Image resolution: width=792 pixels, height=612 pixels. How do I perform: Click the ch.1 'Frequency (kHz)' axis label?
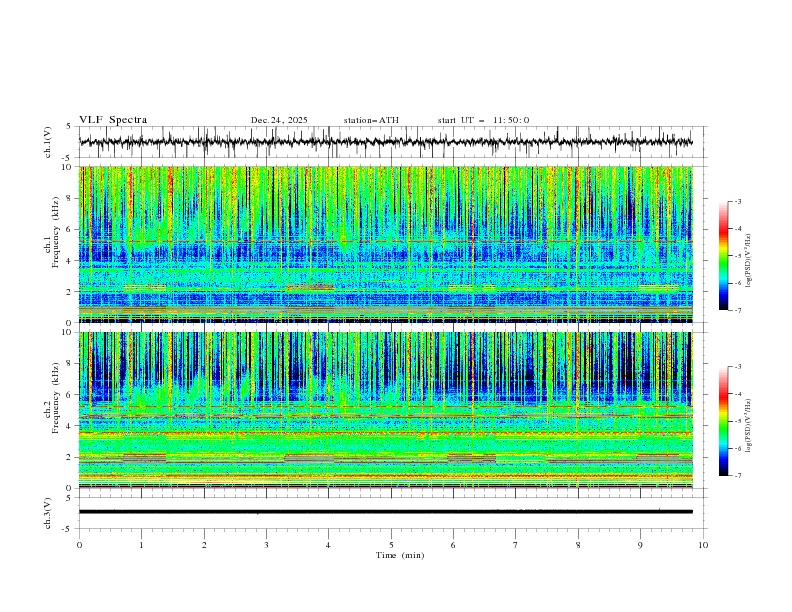tap(56, 233)
